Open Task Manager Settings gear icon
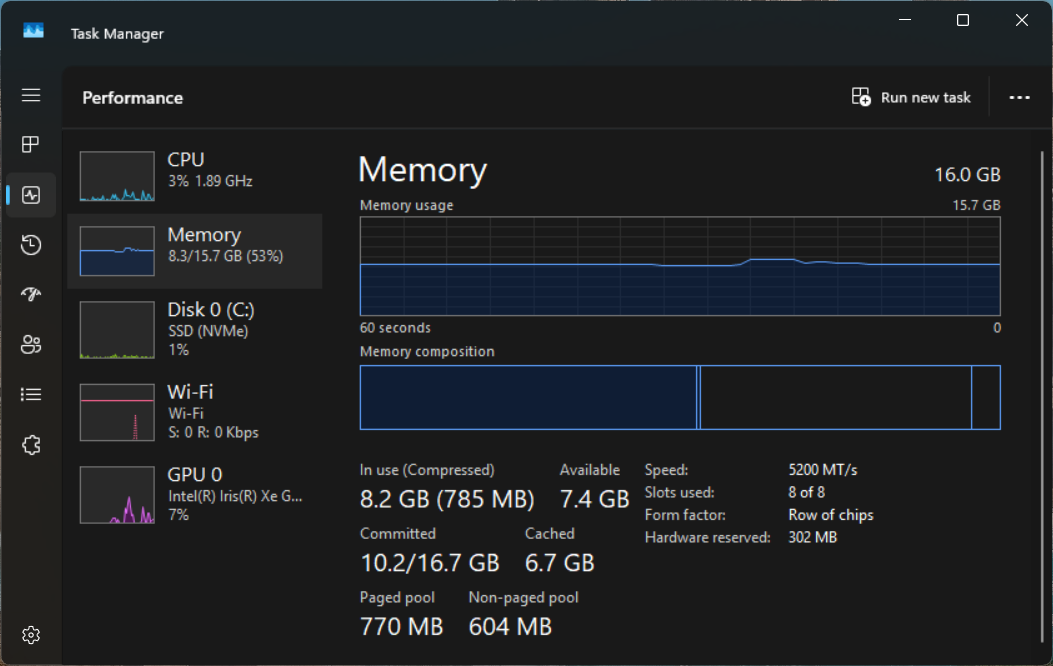Screen dimensions: 1053x666 point(31,635)
